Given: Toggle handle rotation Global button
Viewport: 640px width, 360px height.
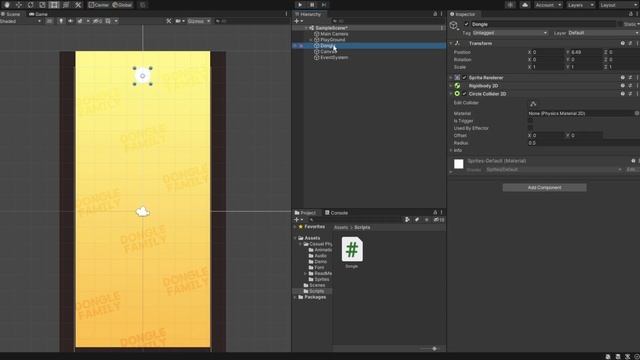Looking at the screenshot, I should coord(122,5).
